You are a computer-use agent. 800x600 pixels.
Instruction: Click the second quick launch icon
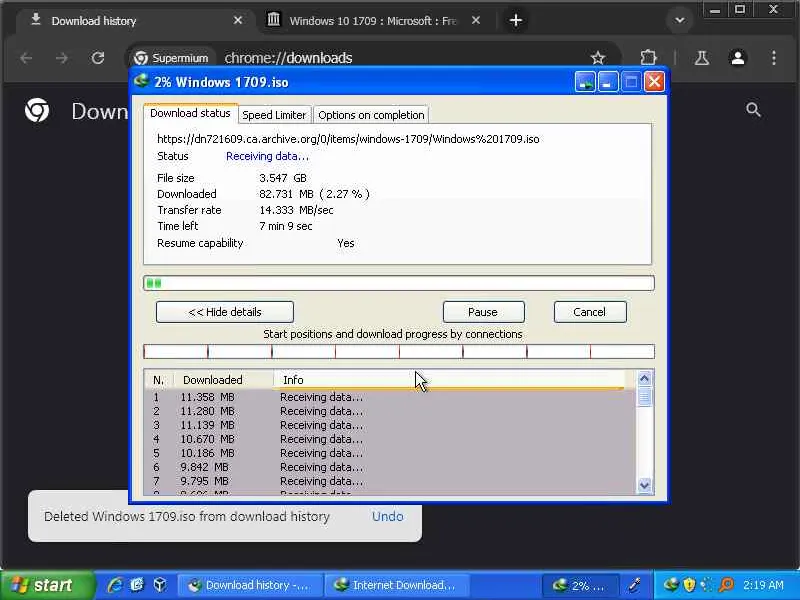(x=137, y=585)
